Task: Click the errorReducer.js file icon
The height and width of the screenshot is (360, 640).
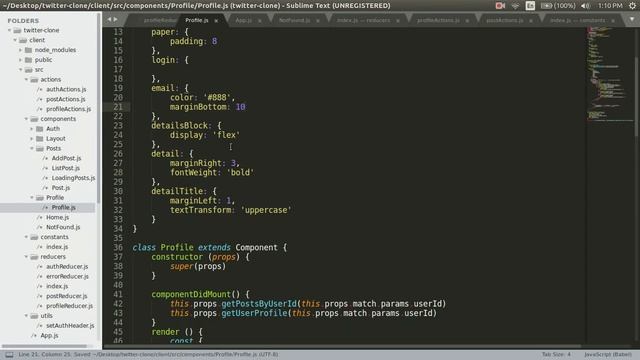Action: click(40, 276)
